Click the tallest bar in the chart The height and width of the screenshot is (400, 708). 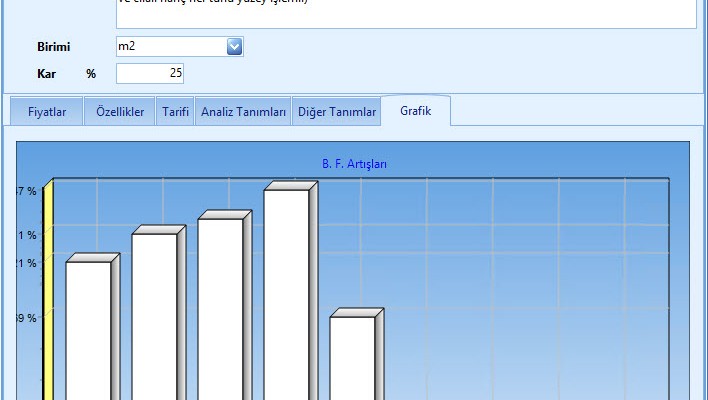286,294
